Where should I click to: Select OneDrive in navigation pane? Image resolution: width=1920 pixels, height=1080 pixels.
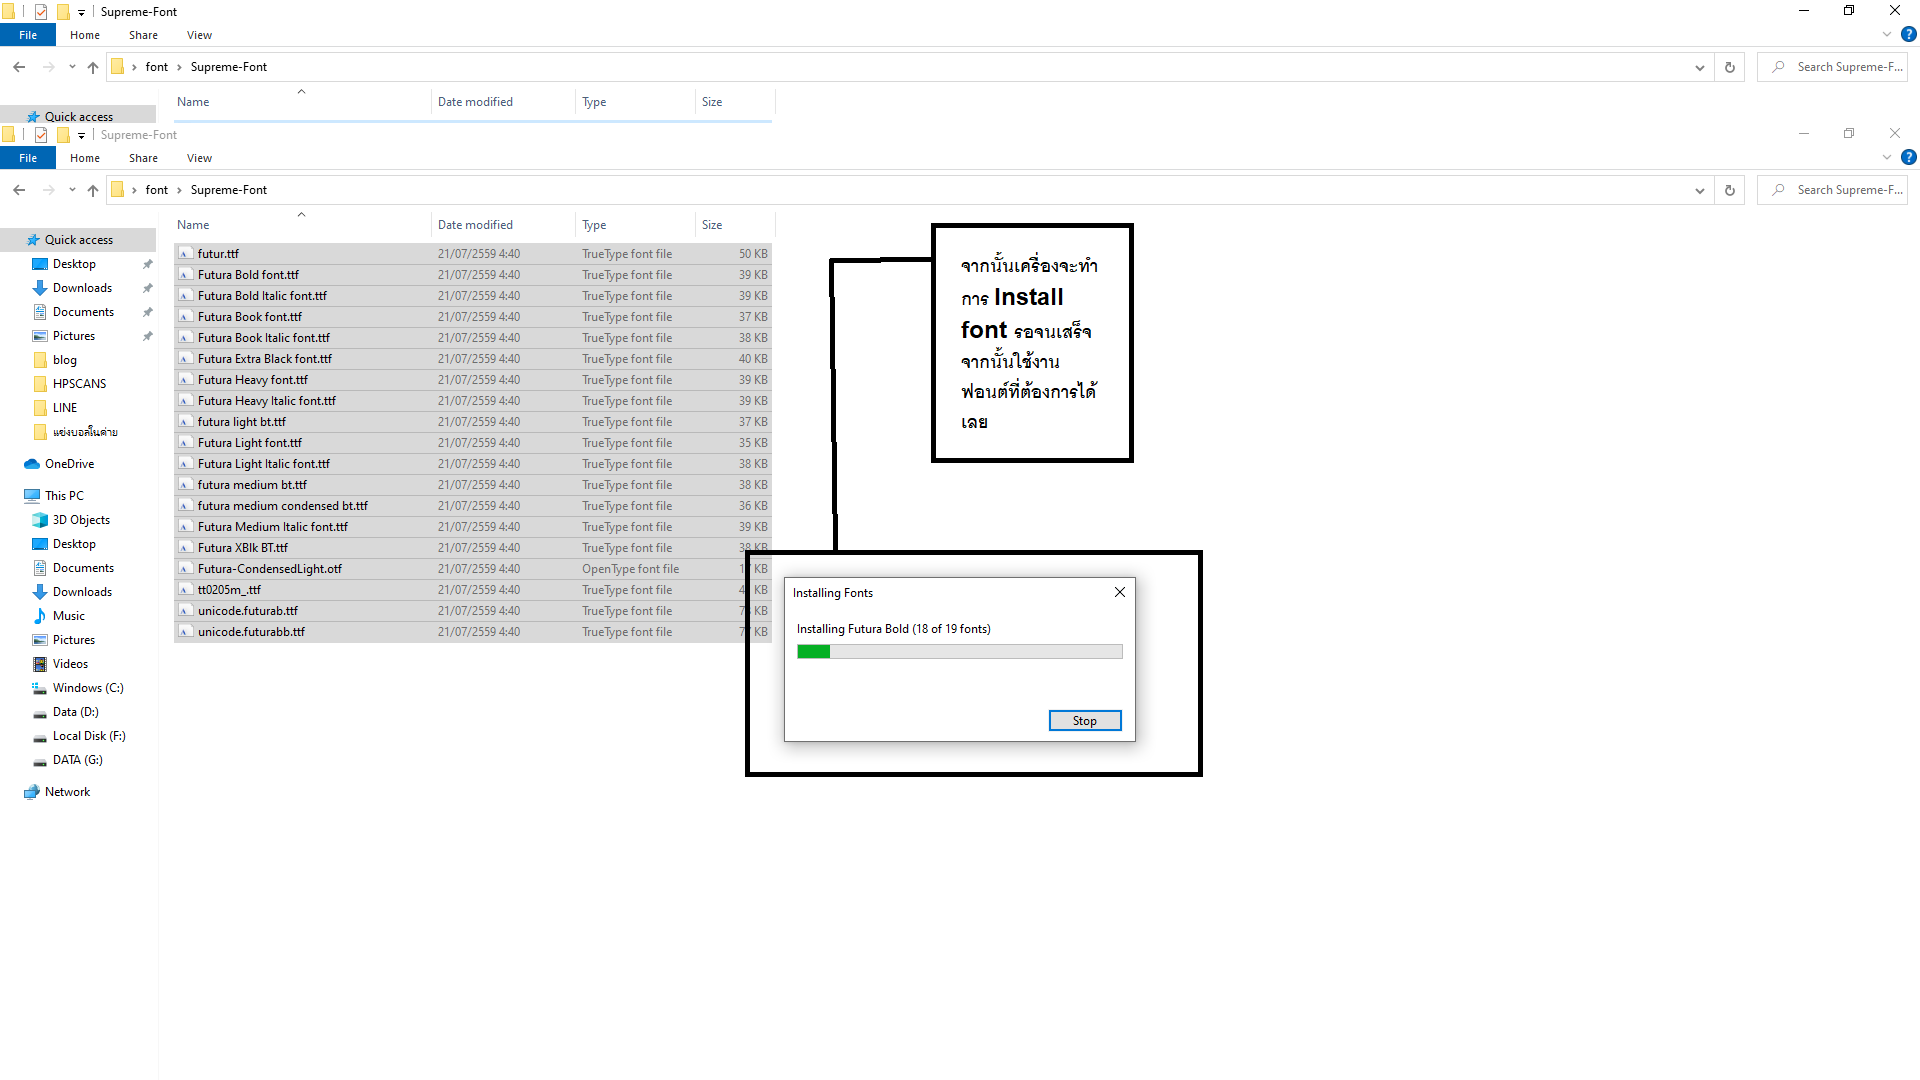(x=69, y=464)
